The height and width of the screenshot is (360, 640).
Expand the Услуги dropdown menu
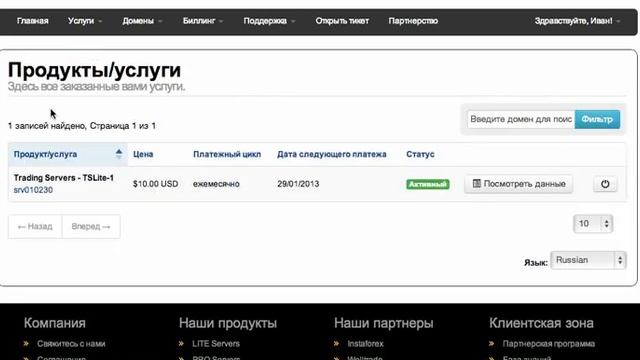tap(85, 21)
